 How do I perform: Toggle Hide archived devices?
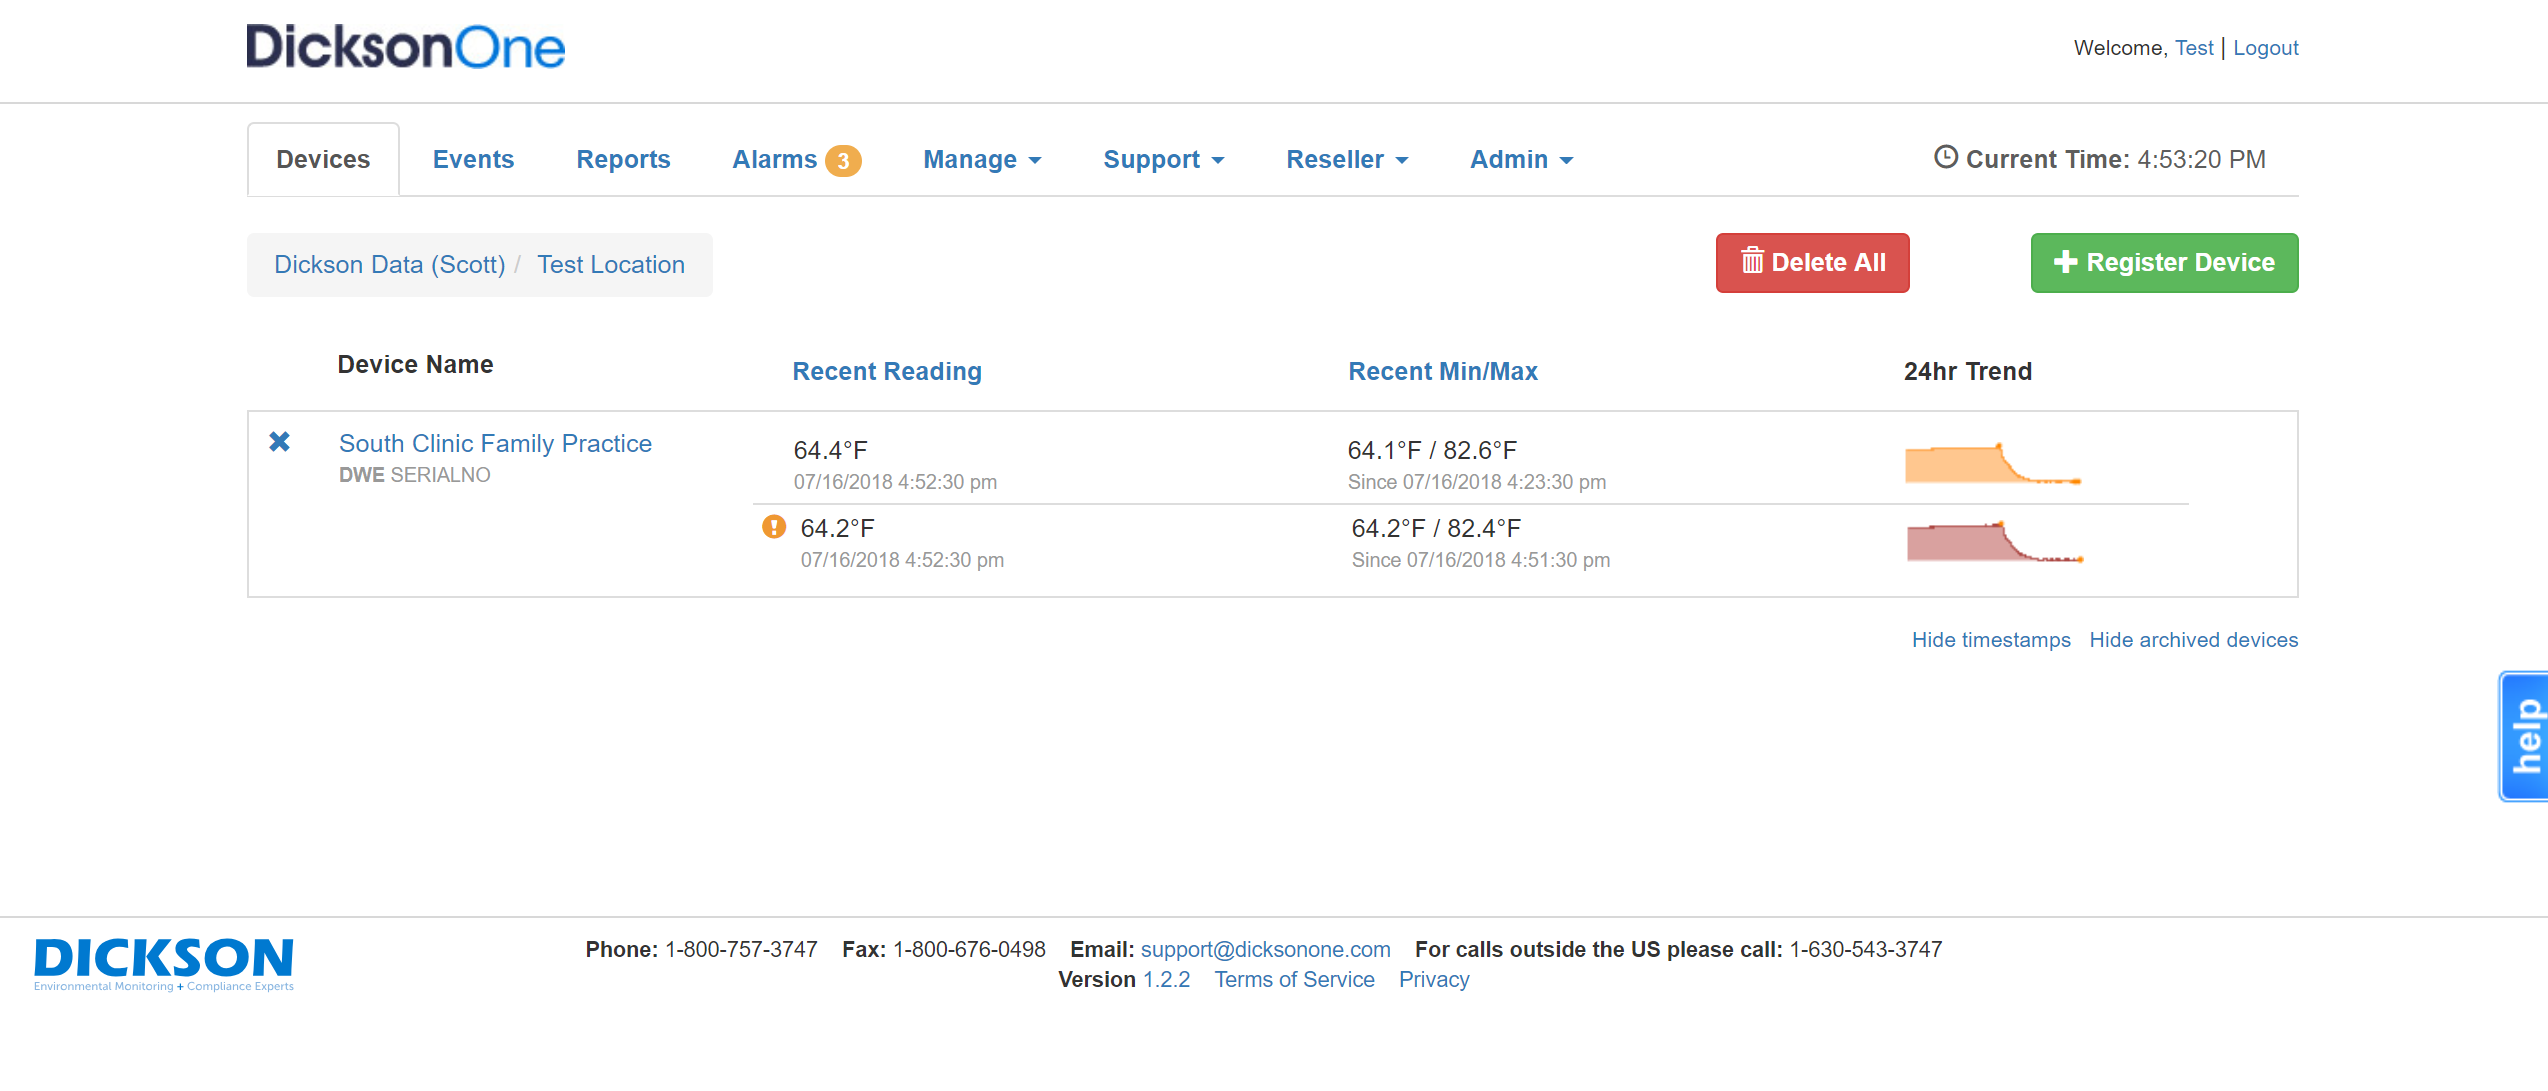[x=2193, y=640]
